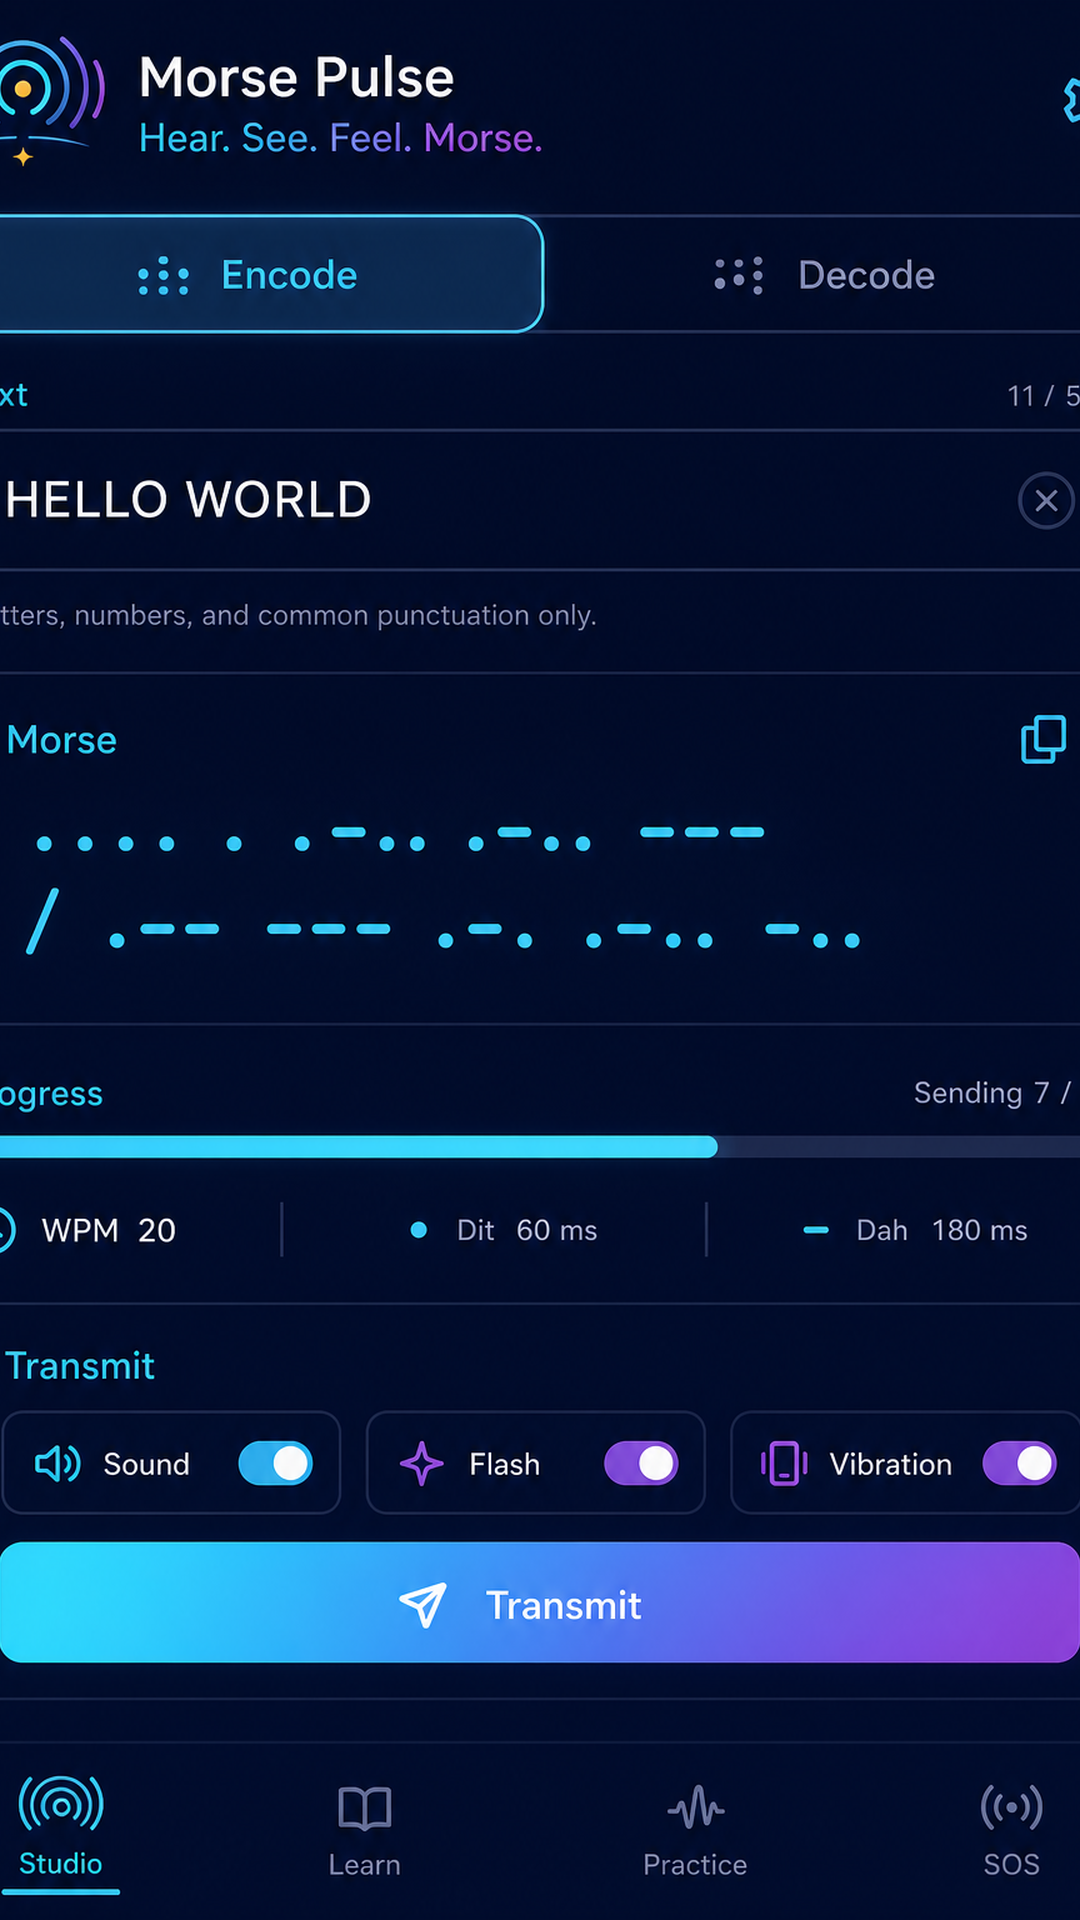Turn off the Flash toggle
The image size is (1080, 1920).
point(642,1464)
